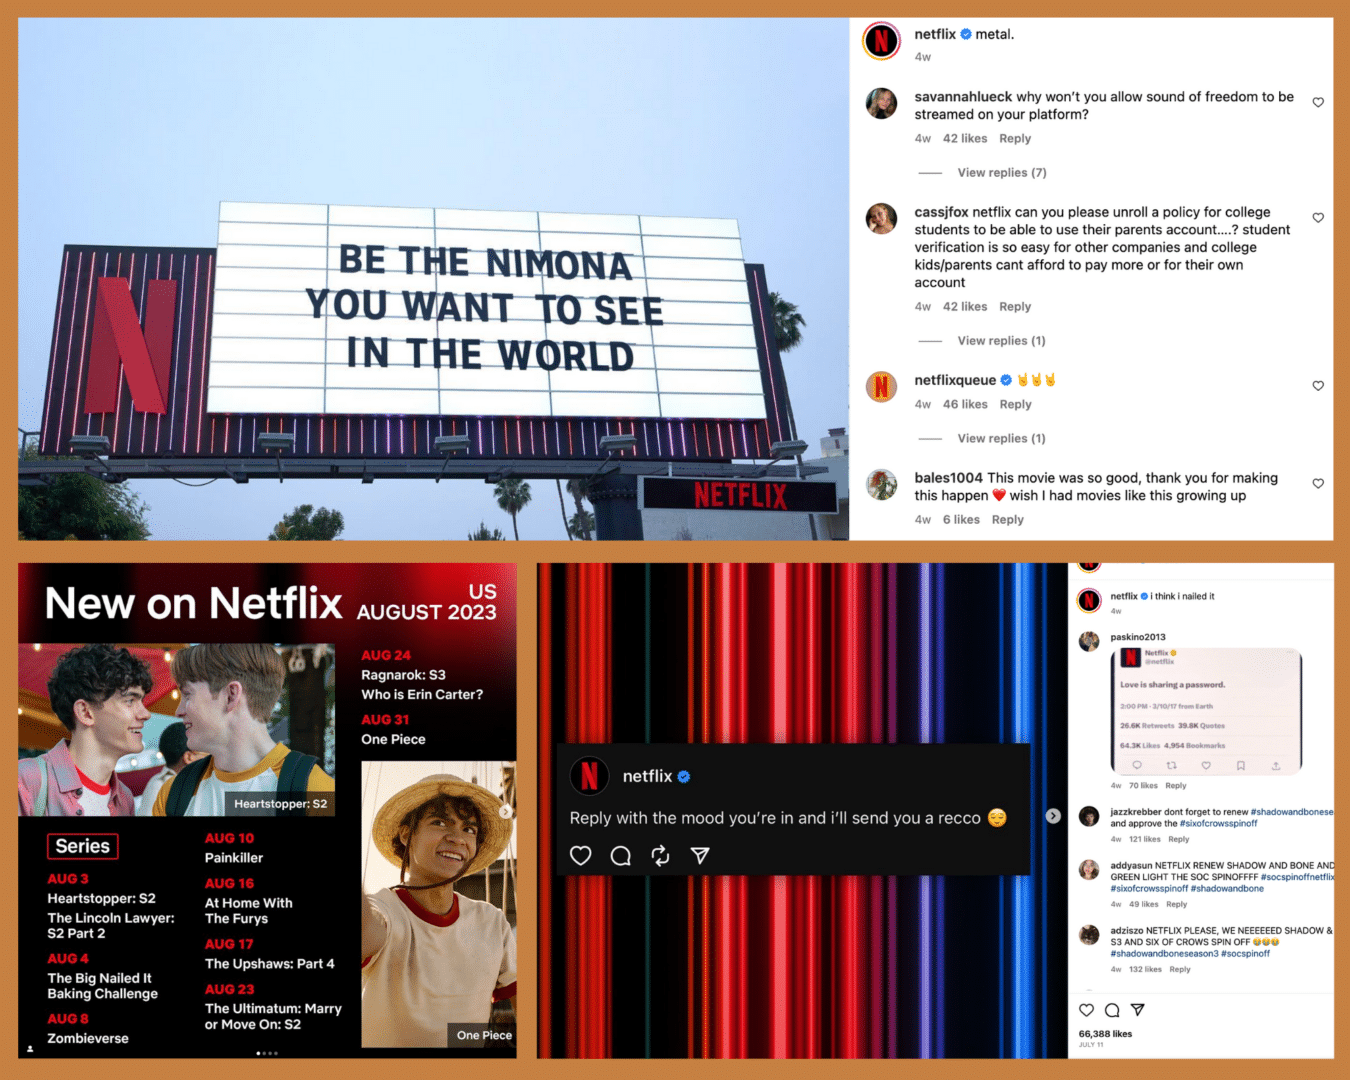Expand 'View replies (1)' under cassjfox
The height and width of the screenshot is (1080, 1350).
[x=1001, y=341]
